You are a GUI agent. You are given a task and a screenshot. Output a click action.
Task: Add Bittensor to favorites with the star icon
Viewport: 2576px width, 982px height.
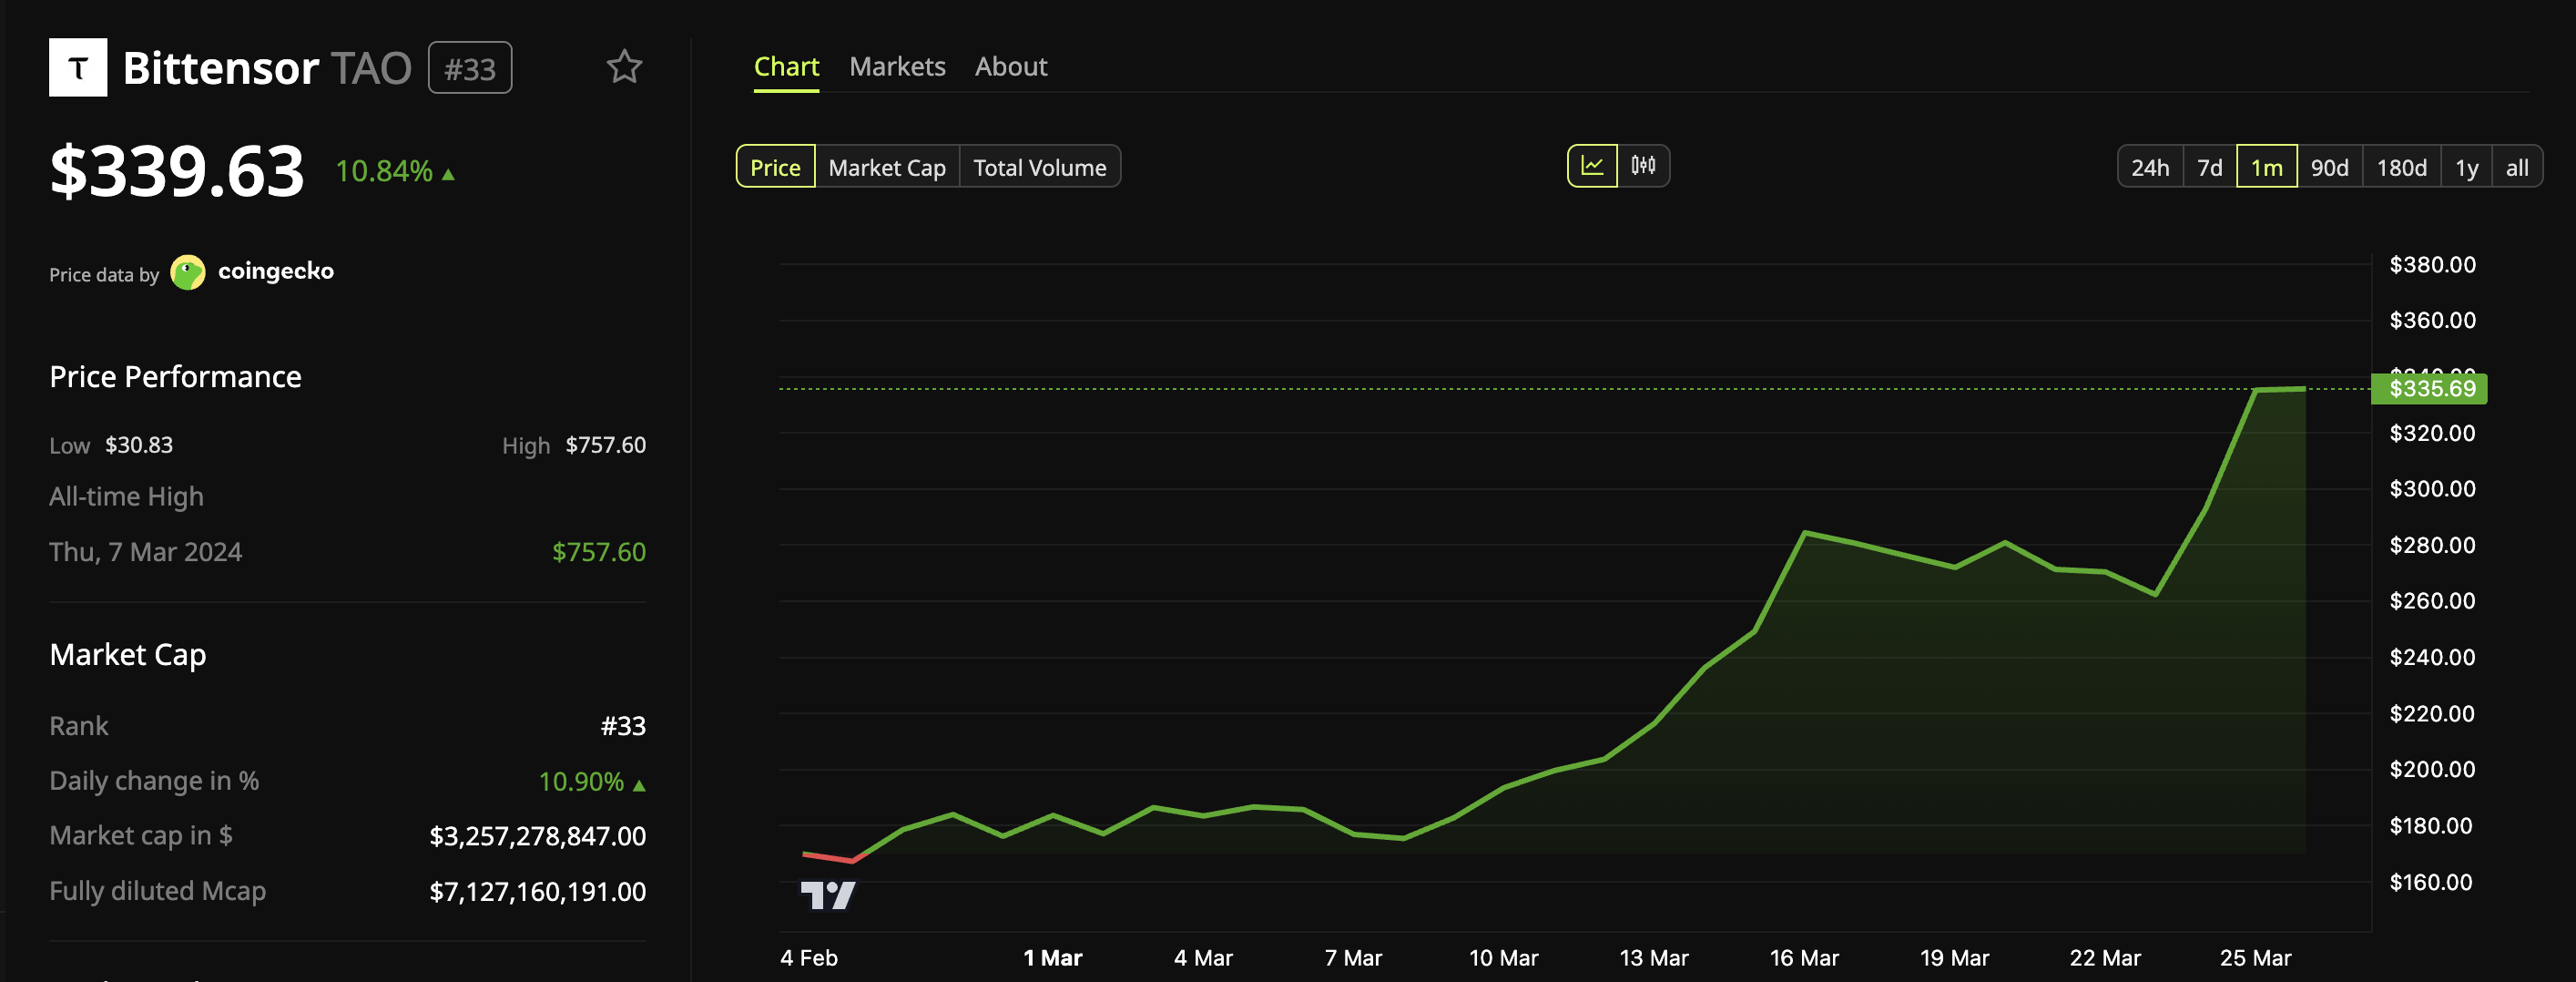pos(624,67)
